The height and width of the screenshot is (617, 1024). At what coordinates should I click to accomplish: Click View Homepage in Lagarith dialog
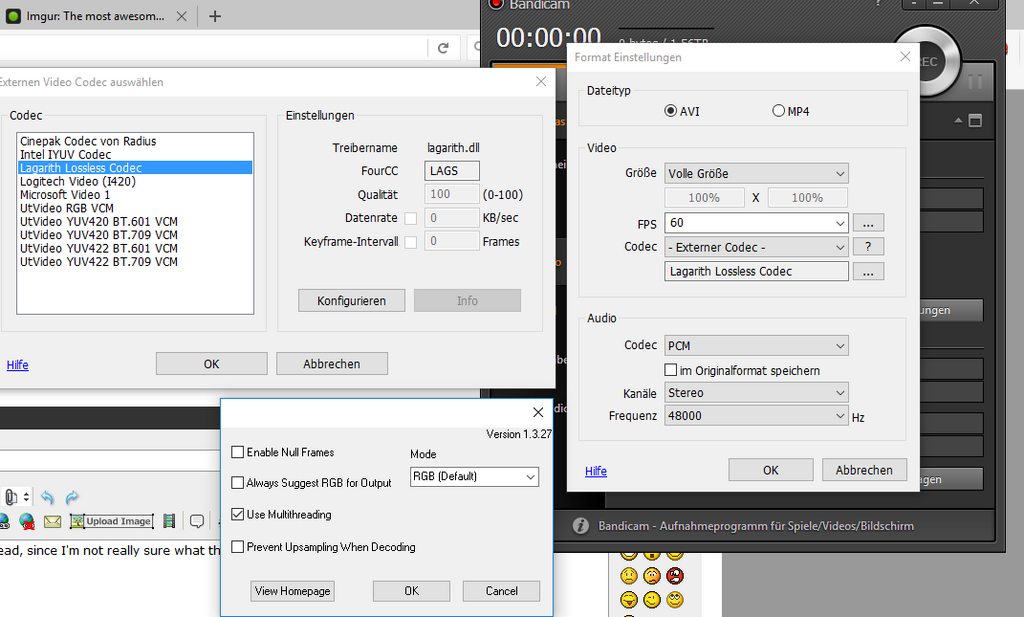293,591
